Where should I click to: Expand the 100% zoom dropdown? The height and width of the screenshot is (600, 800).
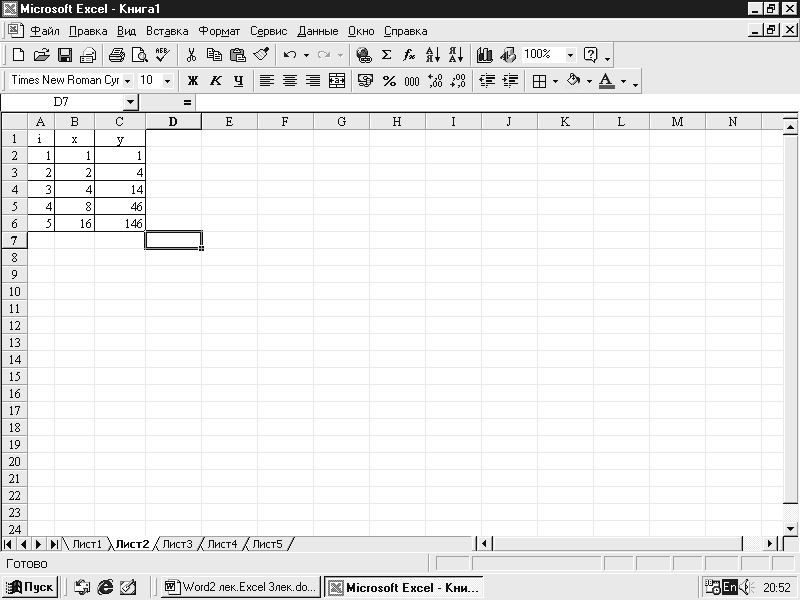pos(571,55)
